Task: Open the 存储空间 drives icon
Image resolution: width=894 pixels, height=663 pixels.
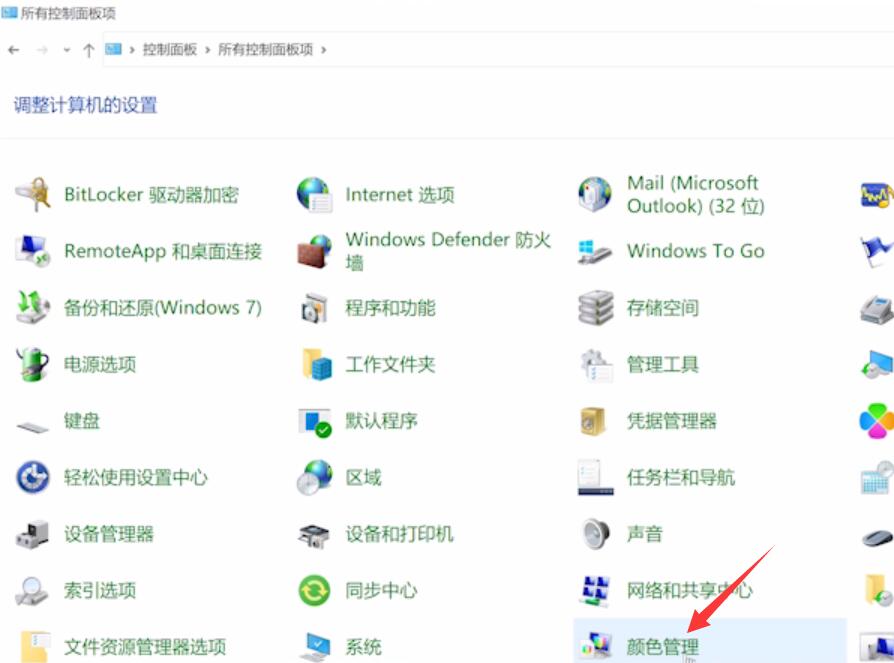Action: pos(596,308)
